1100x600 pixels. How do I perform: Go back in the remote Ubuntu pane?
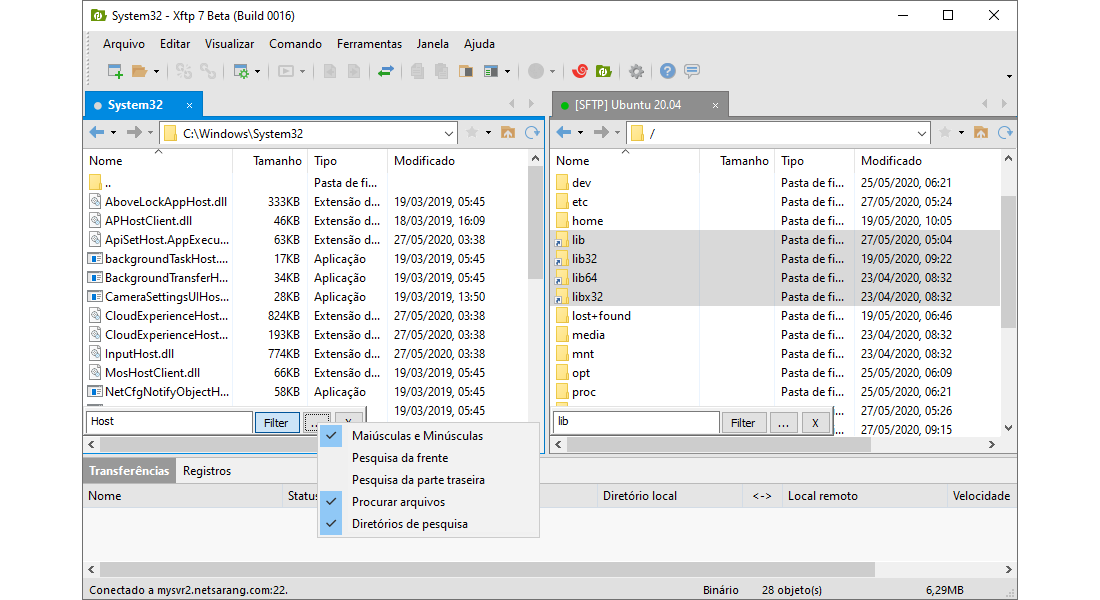(x=564, y=133)
